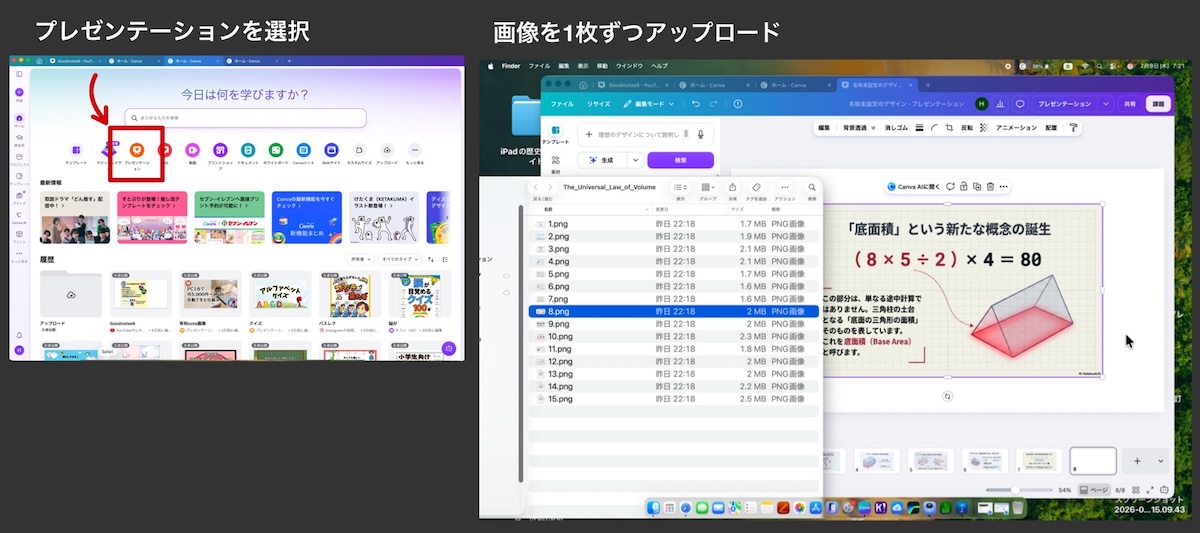Open the Webサイト shortcut icon
This screenshot has height=533, width=1200.
(x=331, y=149)
